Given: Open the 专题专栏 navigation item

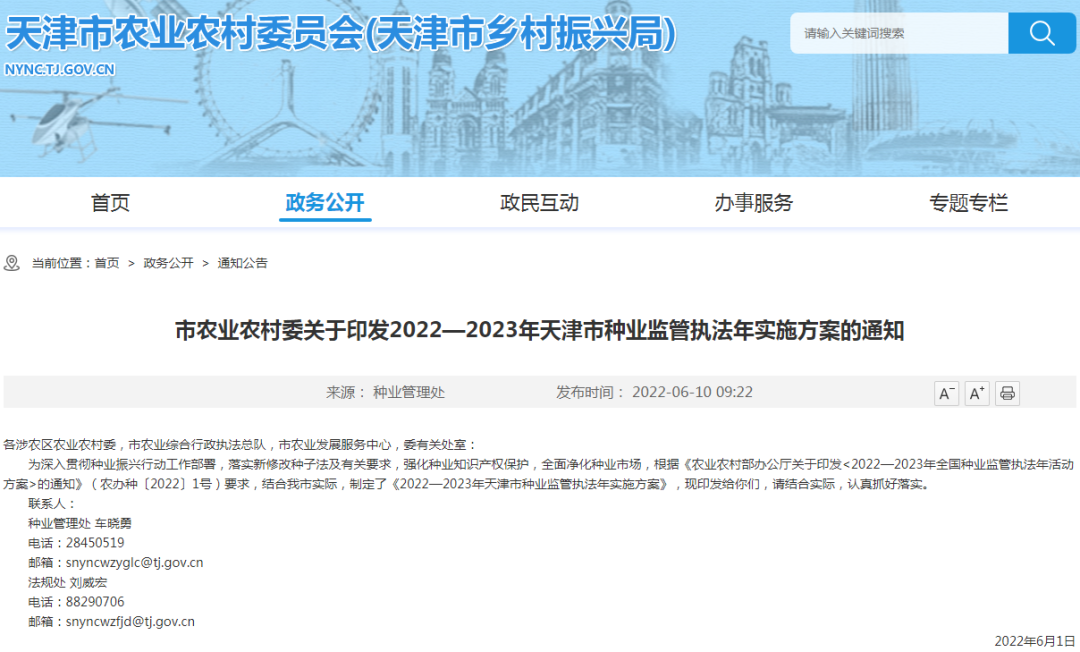Looking at the screenshot, I should (x=967, y=202).
